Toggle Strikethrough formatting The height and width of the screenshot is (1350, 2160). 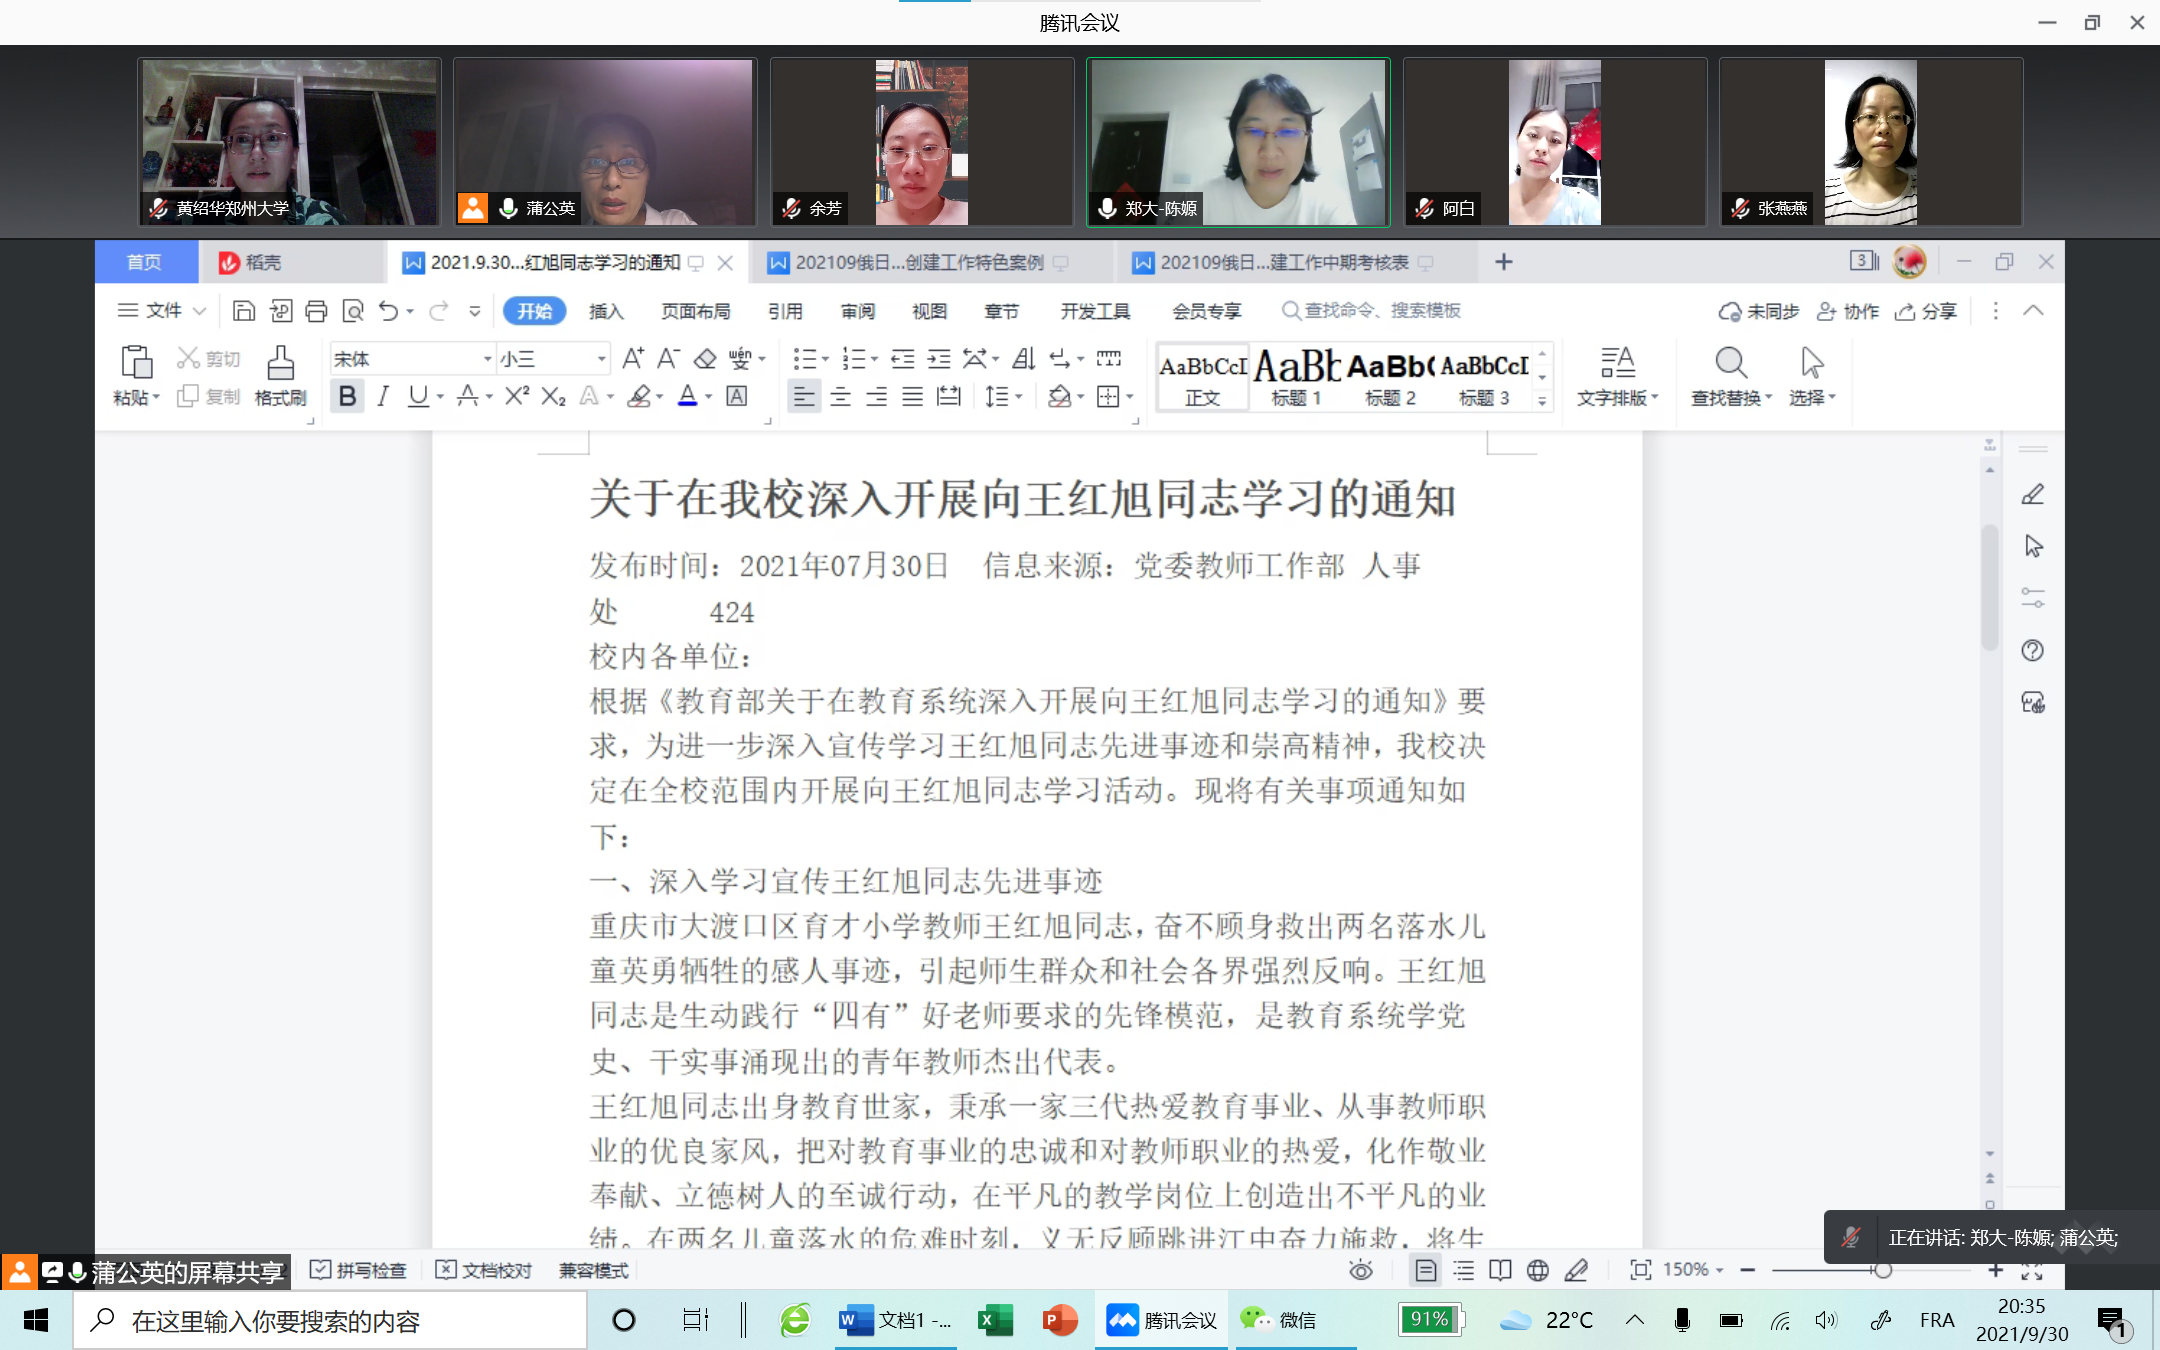pyautogui.click(x=467, y=397)
